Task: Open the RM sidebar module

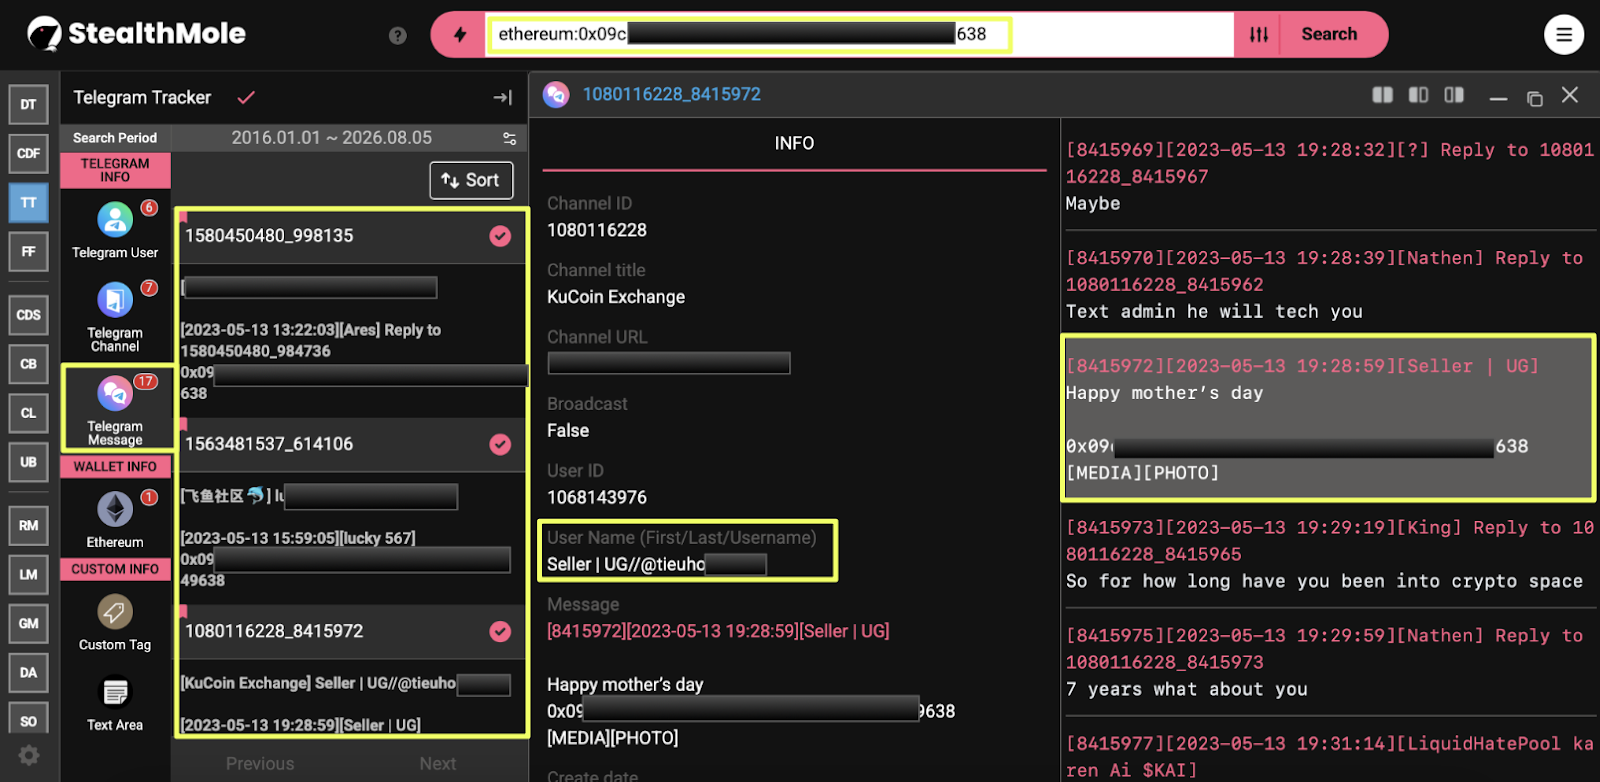Action: (x=28, y=525)
